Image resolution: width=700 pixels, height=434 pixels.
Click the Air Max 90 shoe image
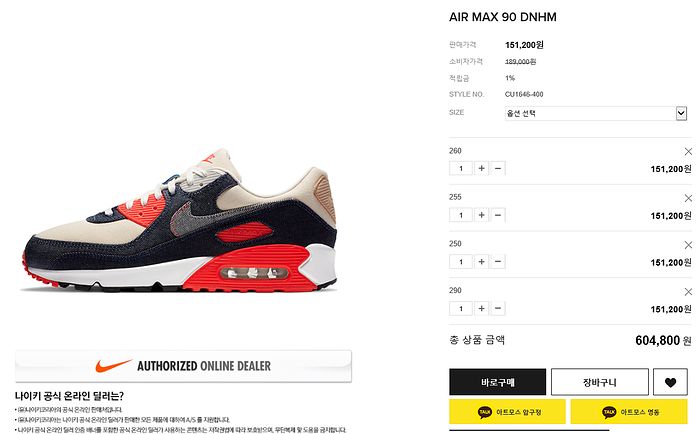[x=179, y=221]
